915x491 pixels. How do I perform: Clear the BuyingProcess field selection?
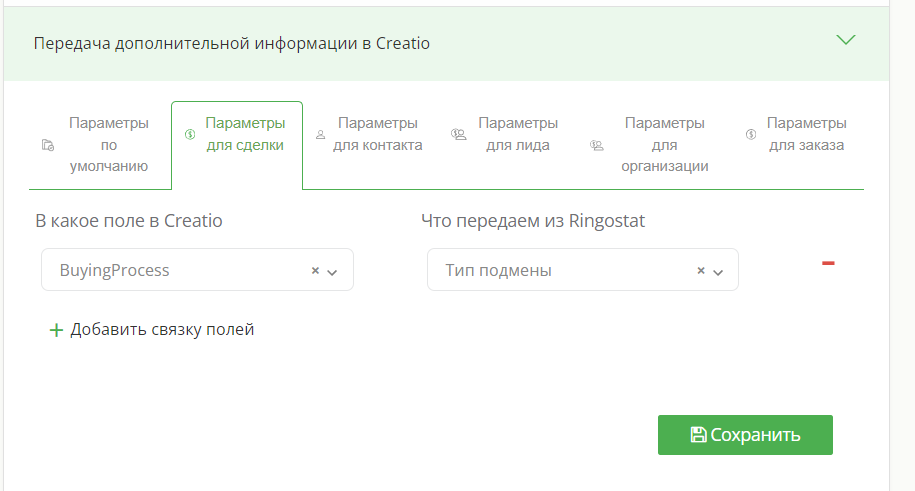pos(315,270)
